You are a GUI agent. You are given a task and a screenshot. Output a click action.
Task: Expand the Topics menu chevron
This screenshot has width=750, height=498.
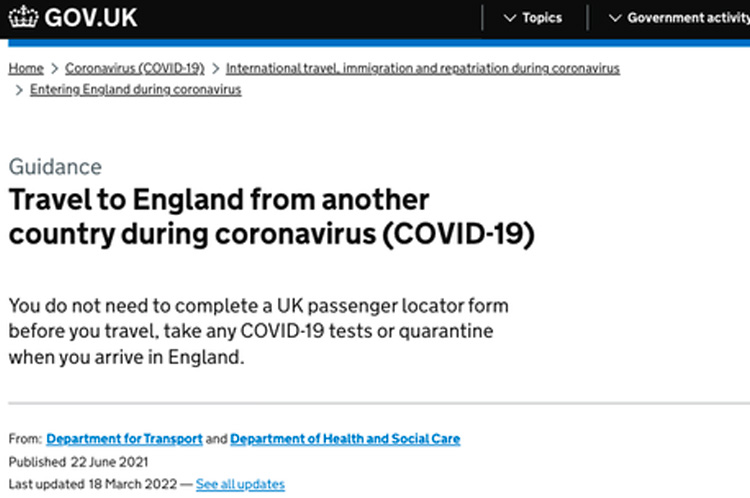click(510, 18)
